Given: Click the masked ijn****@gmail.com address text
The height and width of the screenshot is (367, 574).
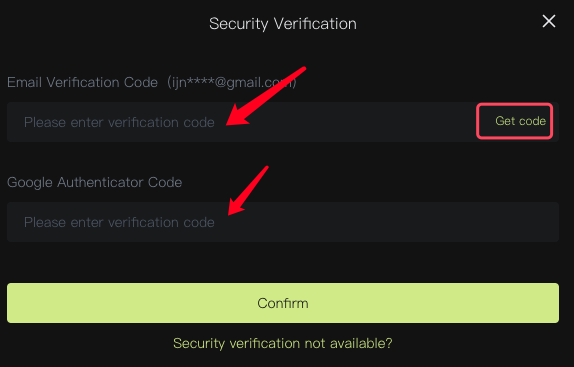Looking at the screenshot, I should point(232,82).
